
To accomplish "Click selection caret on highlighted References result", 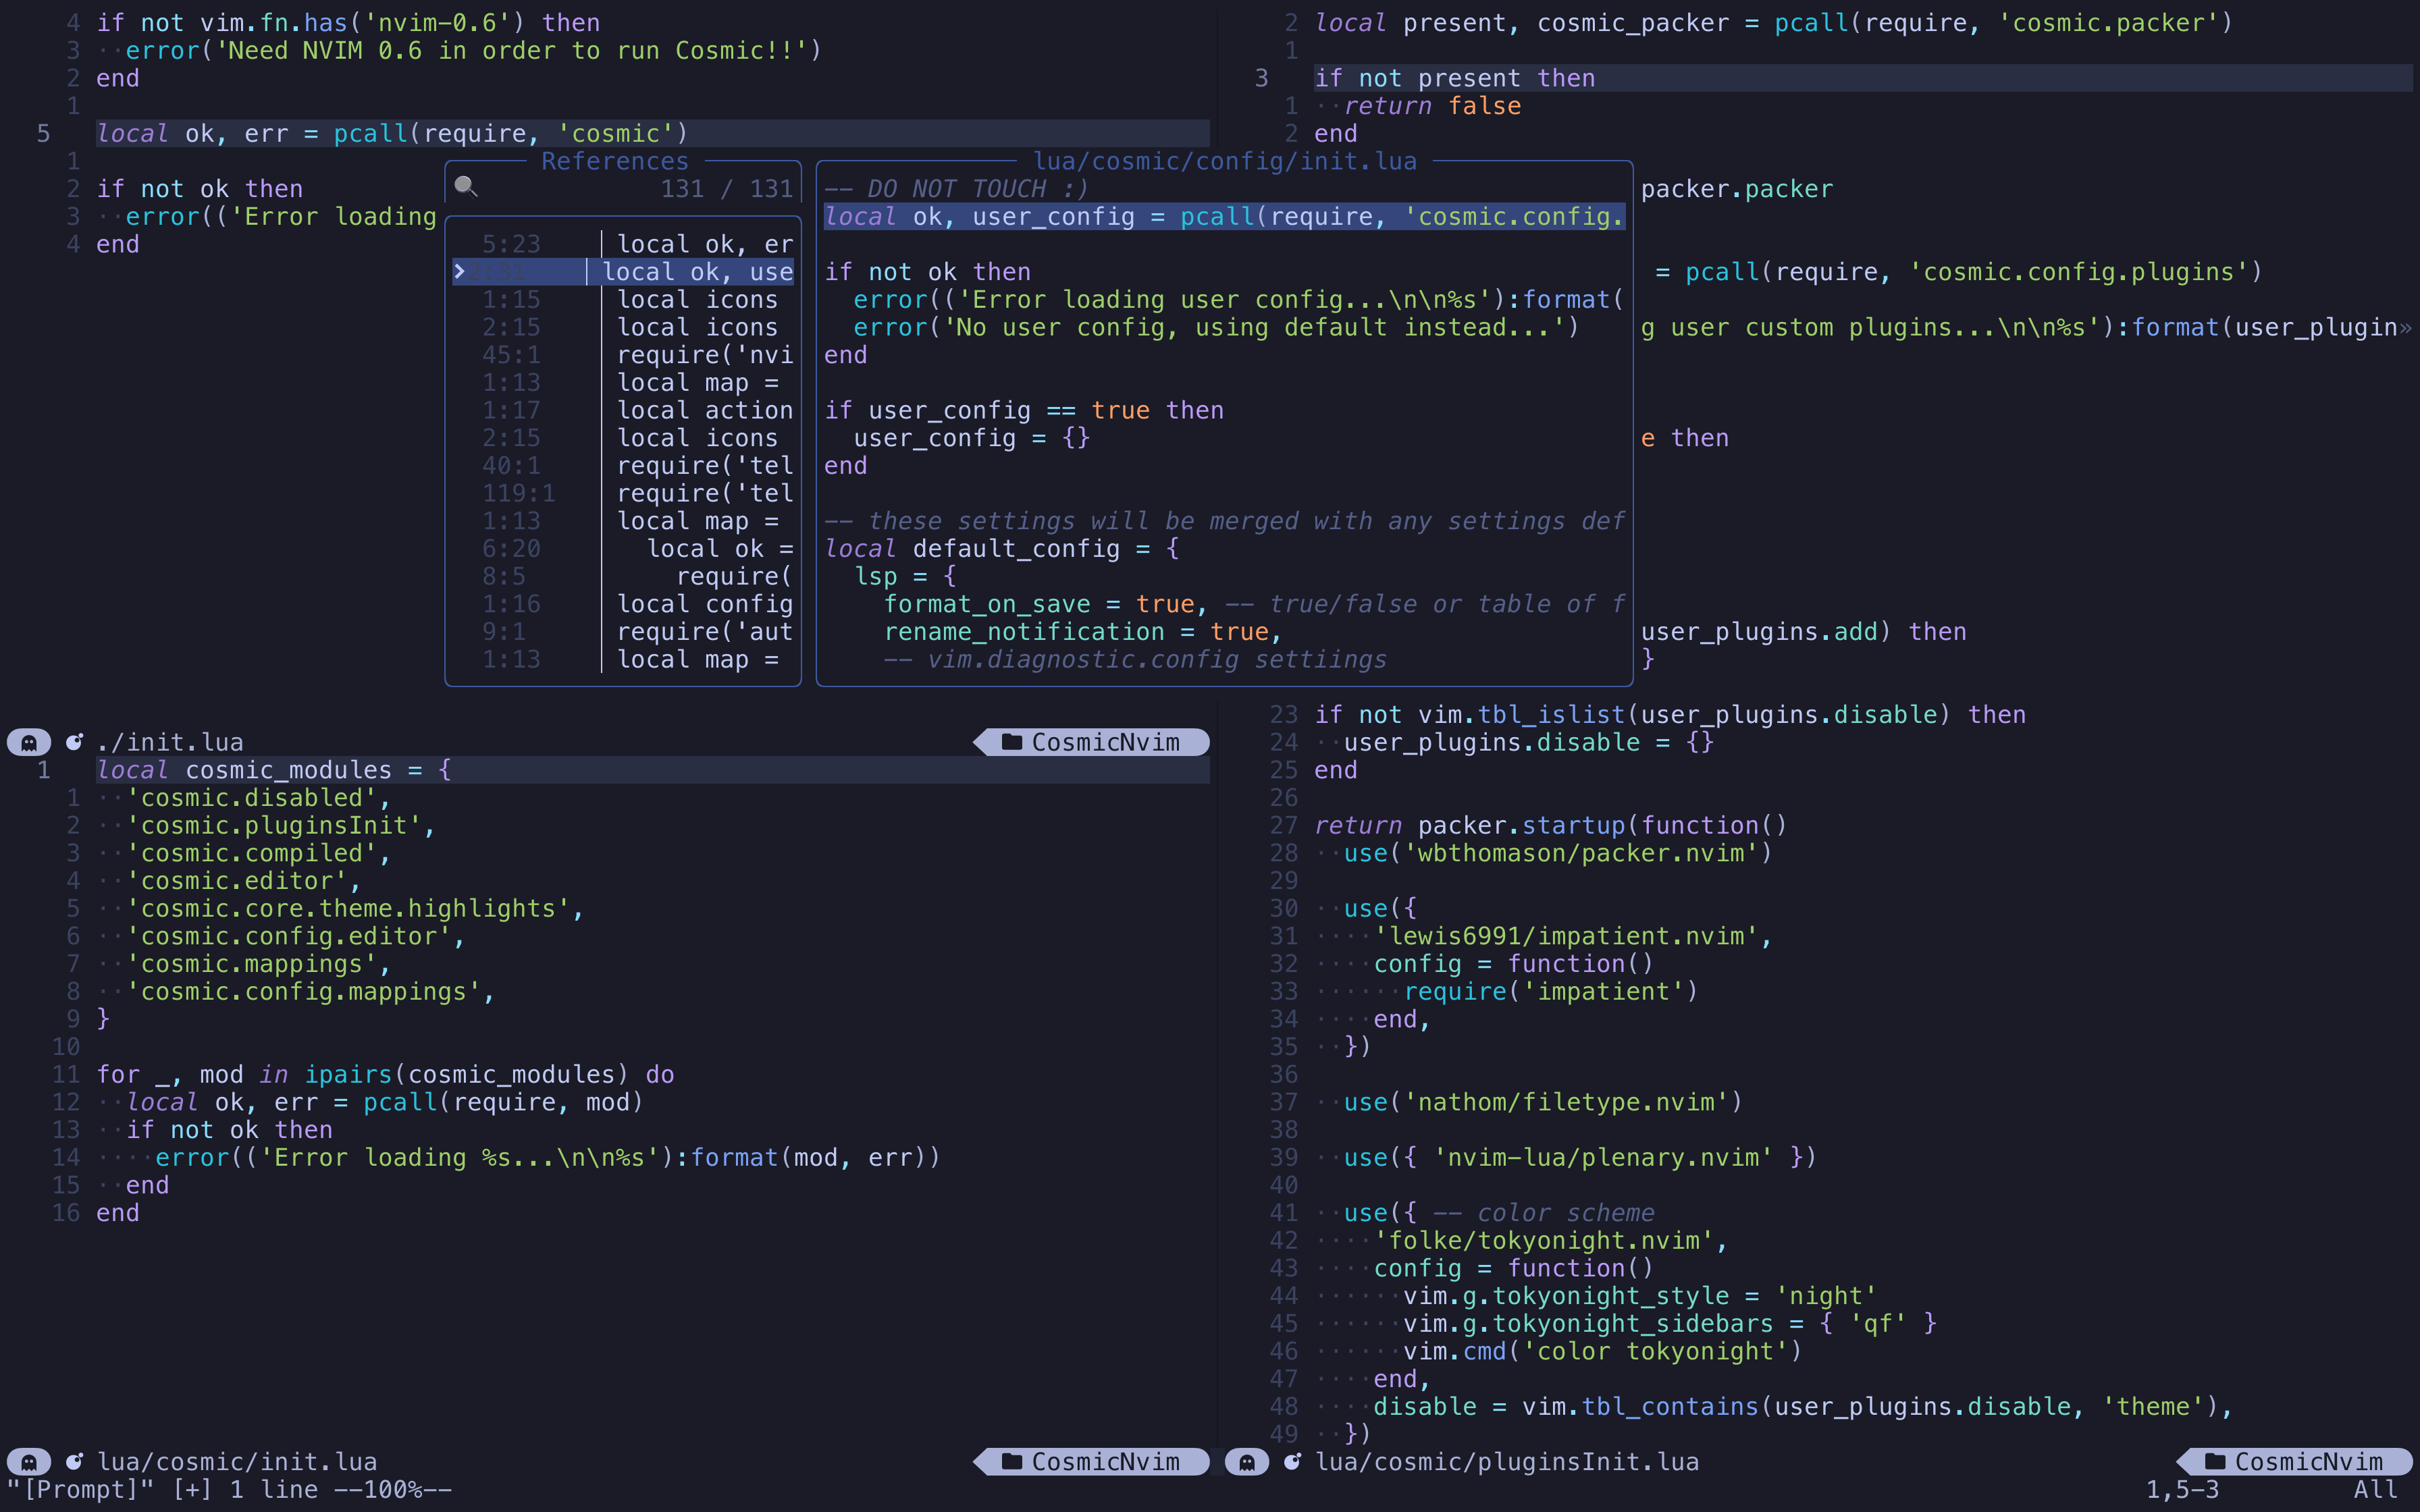I will tap(459, 271).
